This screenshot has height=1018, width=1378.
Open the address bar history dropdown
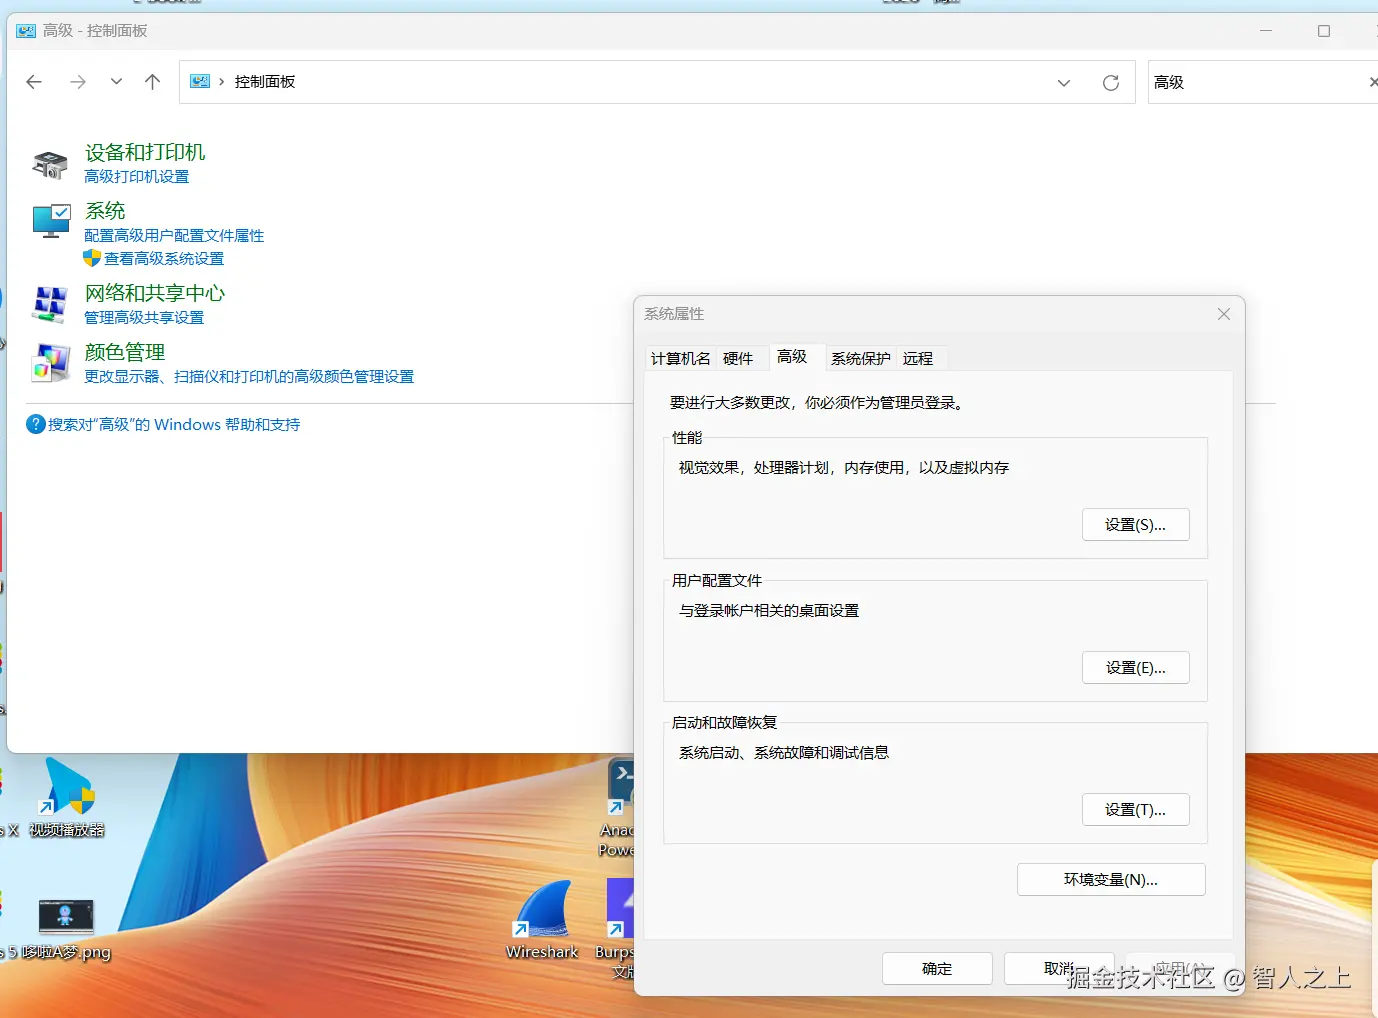point(1063,82)
